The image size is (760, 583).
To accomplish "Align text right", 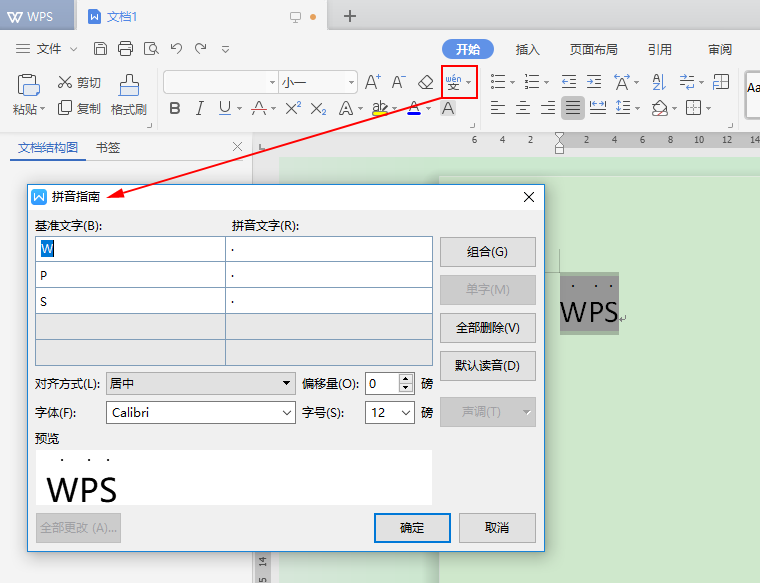I will [x=548, y=108].
